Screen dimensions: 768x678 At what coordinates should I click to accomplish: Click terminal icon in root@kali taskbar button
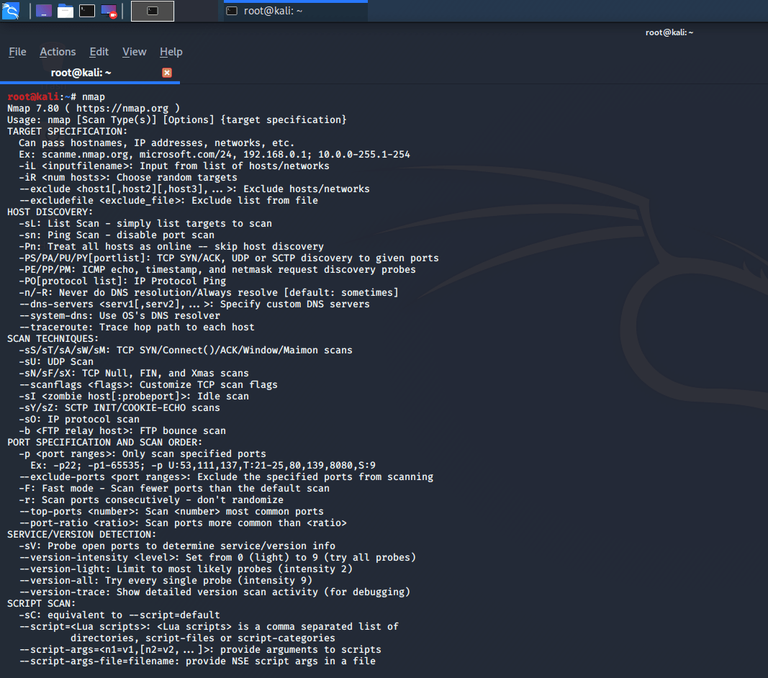click(x=232, y=11)
